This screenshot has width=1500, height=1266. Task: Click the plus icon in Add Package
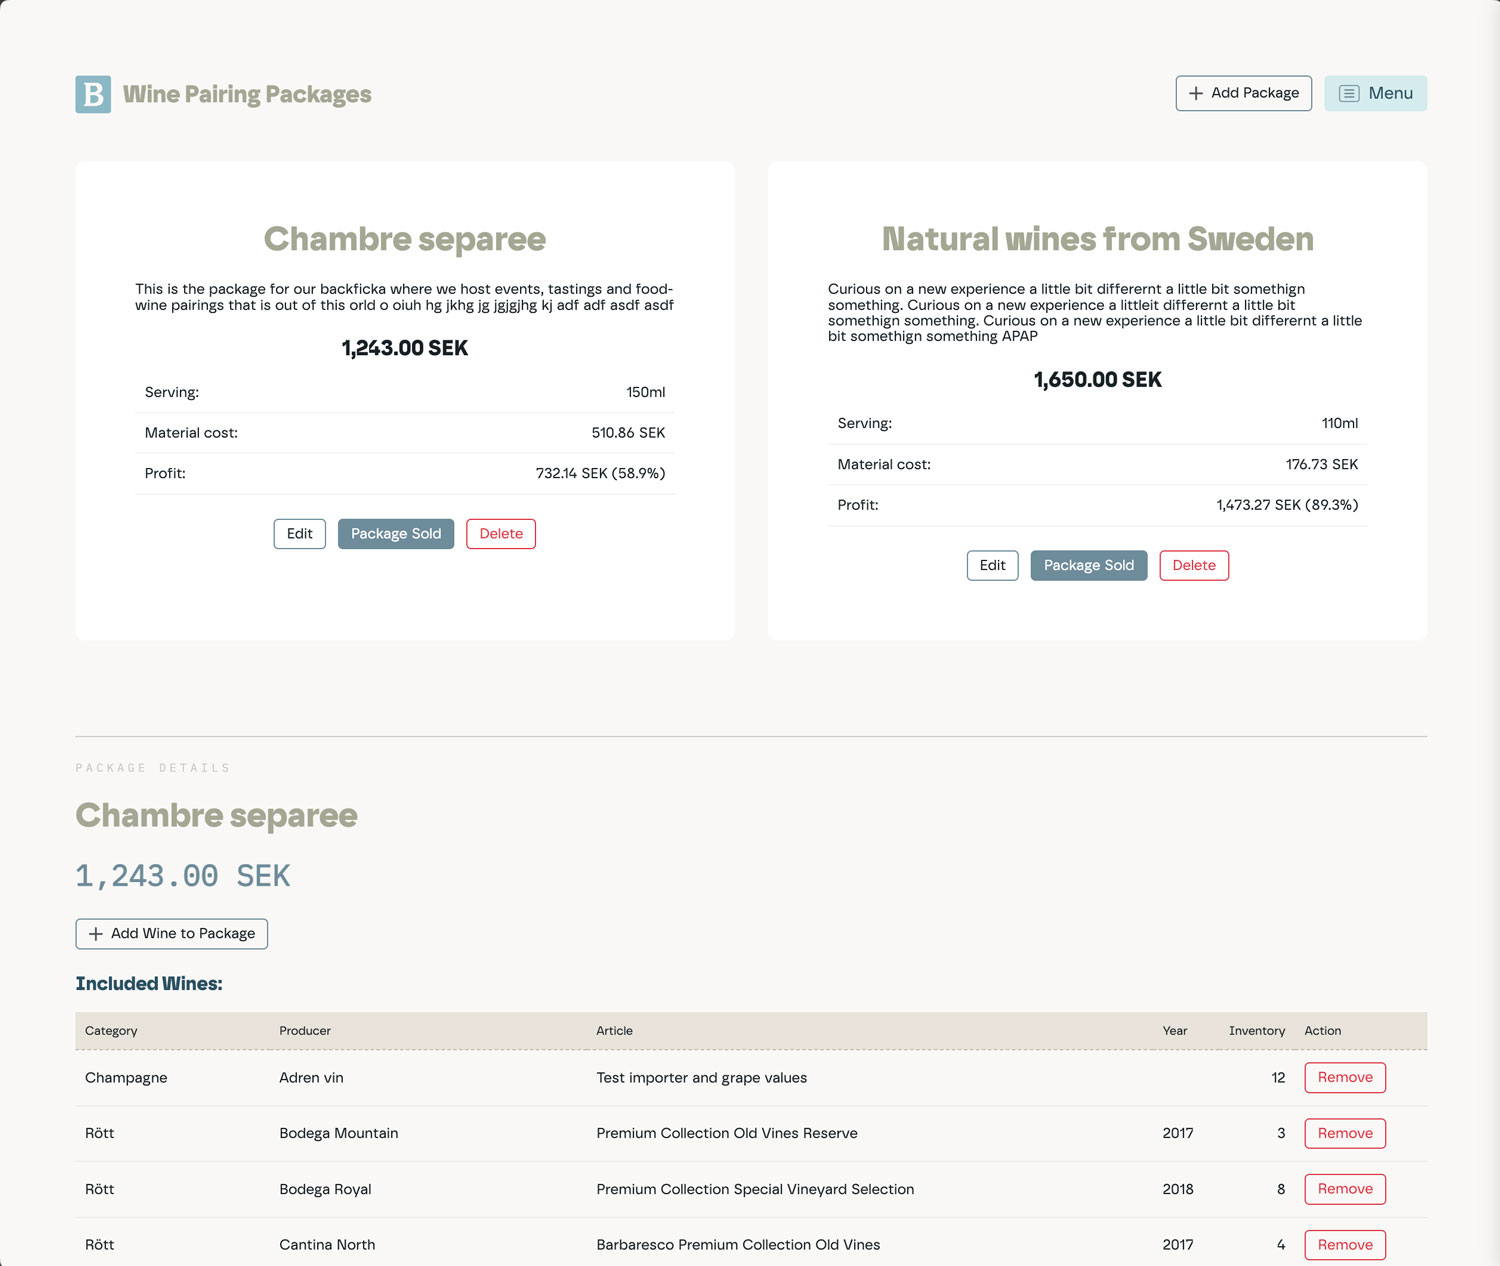1195,93
